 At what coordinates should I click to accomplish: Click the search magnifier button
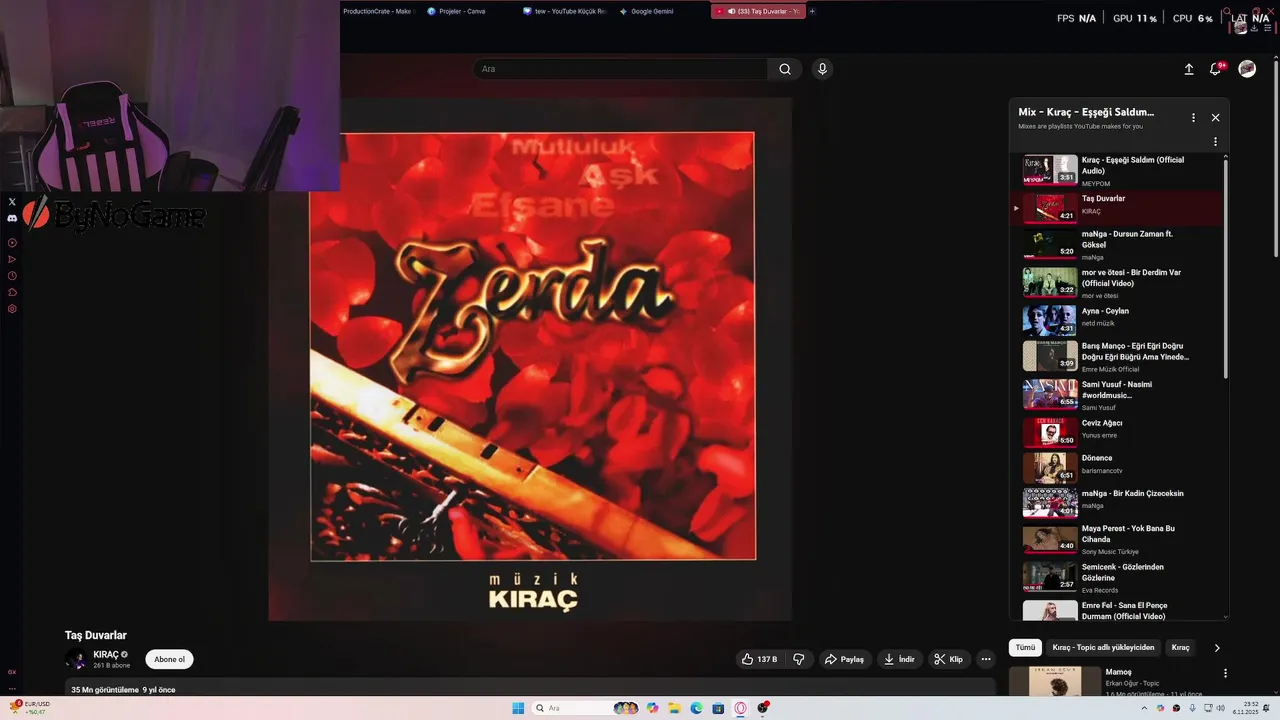click(785, 69)
